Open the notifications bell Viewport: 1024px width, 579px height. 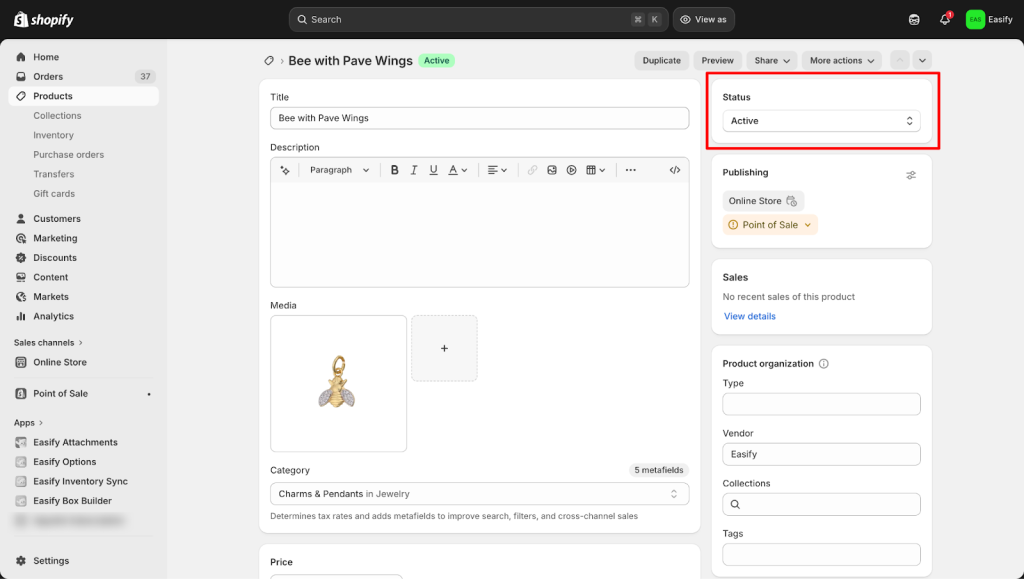[944, 19]
